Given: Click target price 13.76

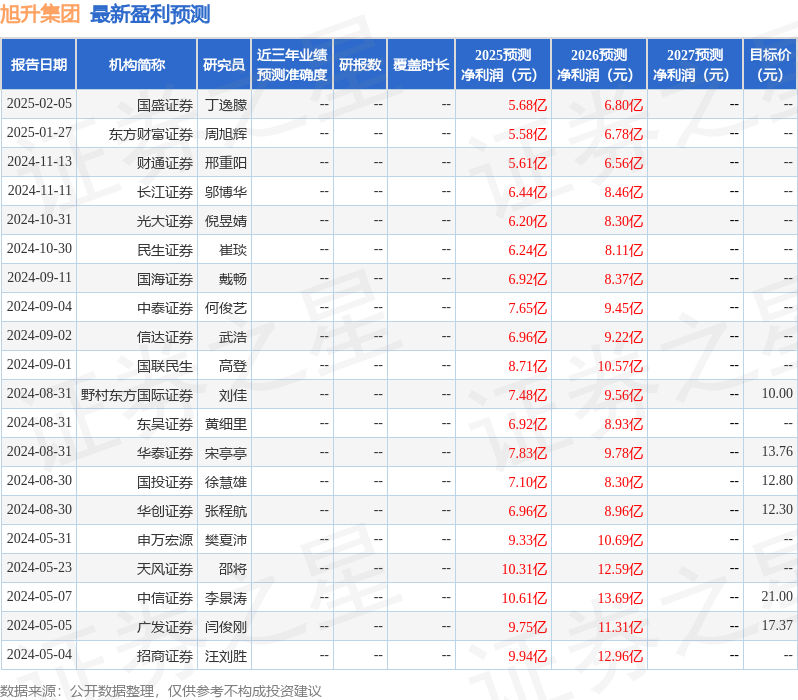Looking at the screenshot, I should coord(777,452).
